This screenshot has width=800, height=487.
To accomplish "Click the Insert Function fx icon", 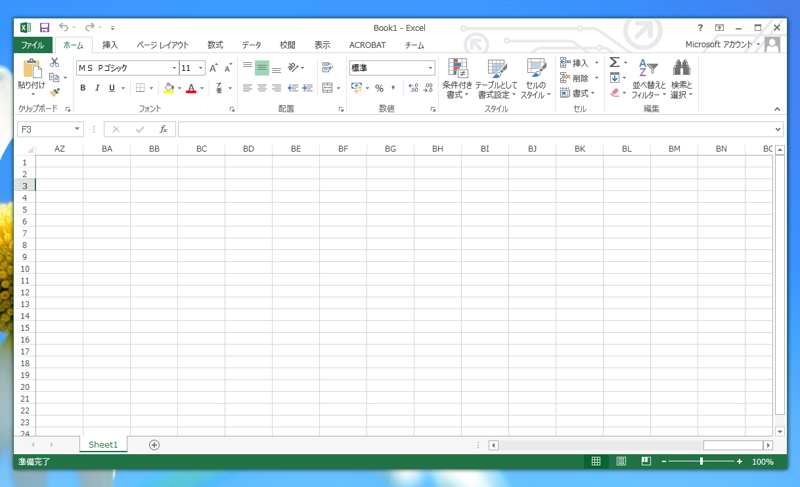I will pyautogui.click(x=163, y=129).
